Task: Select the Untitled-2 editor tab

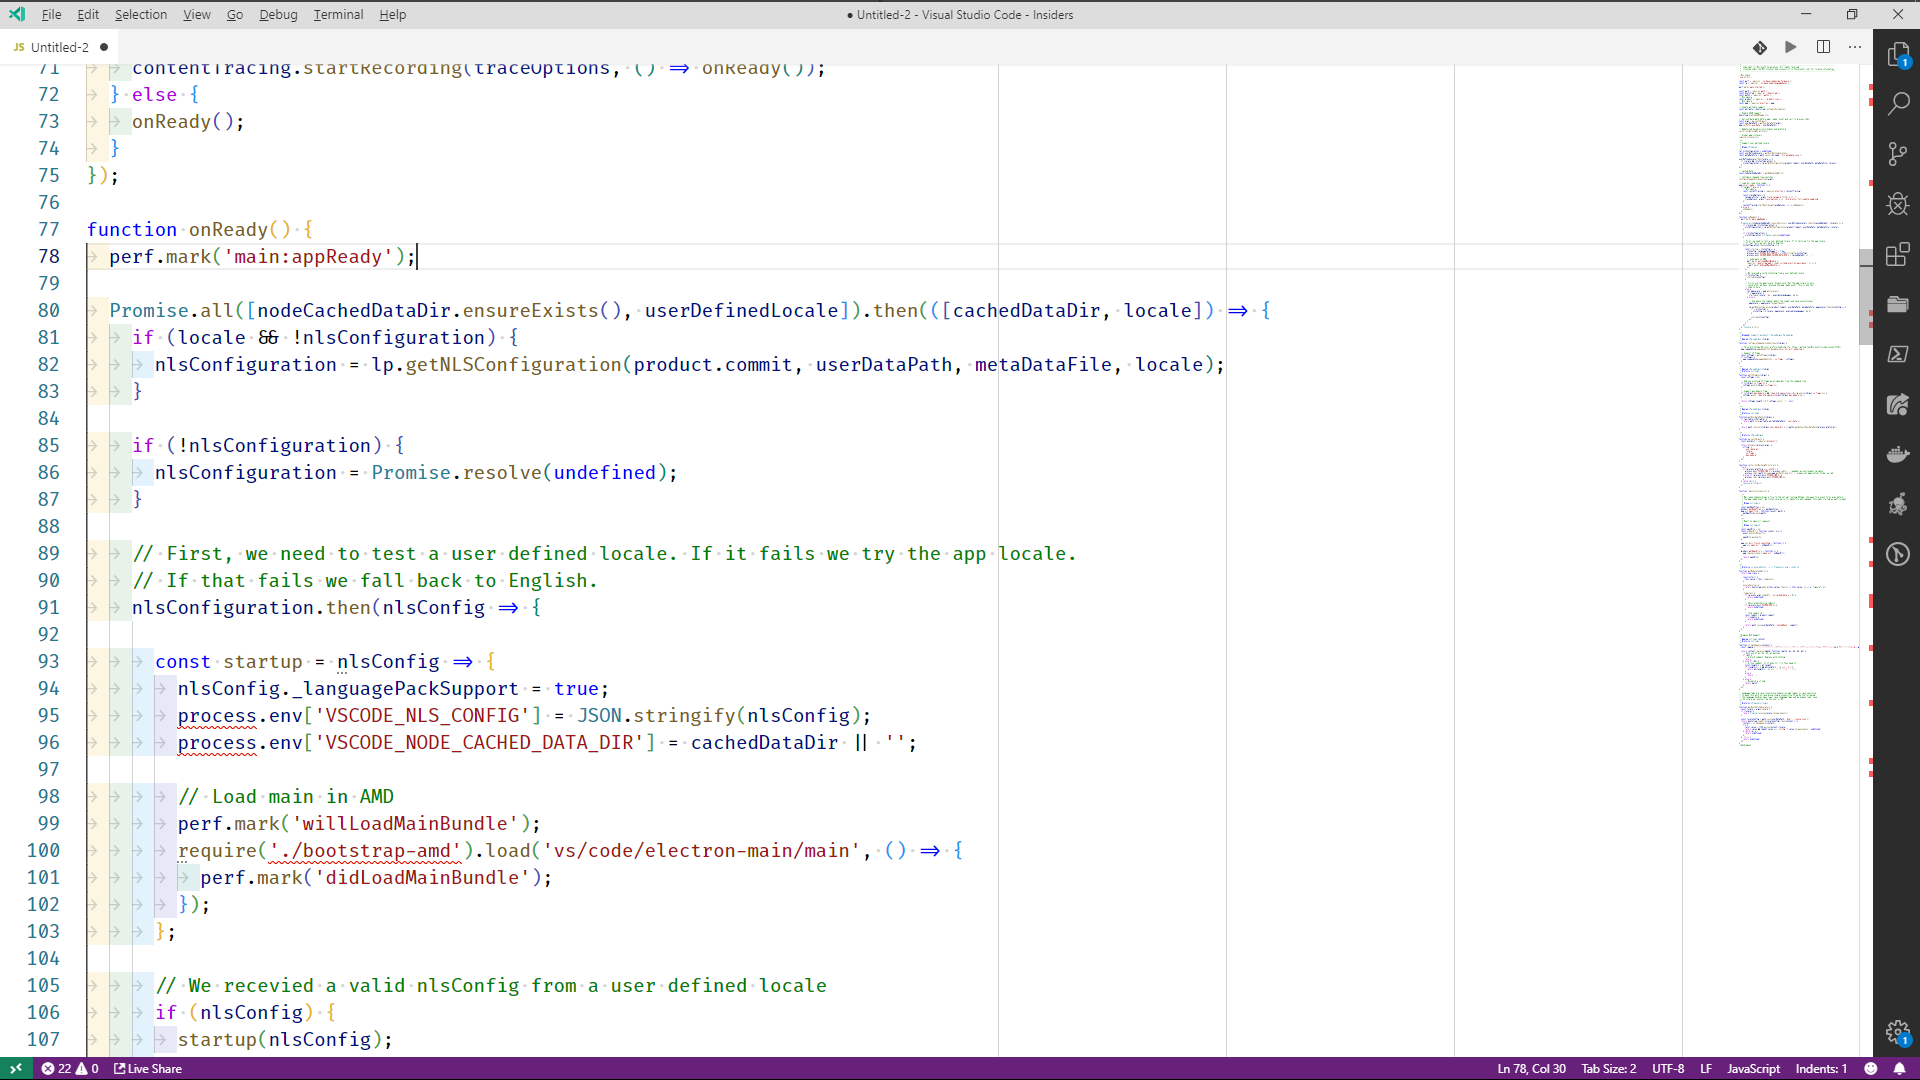Action: [x=59, y=47]
